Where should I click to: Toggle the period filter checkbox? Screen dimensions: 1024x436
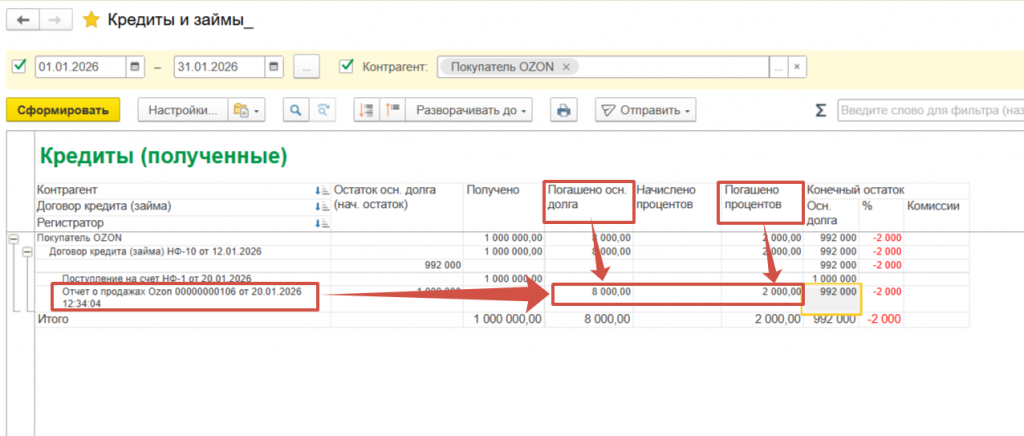19,67
